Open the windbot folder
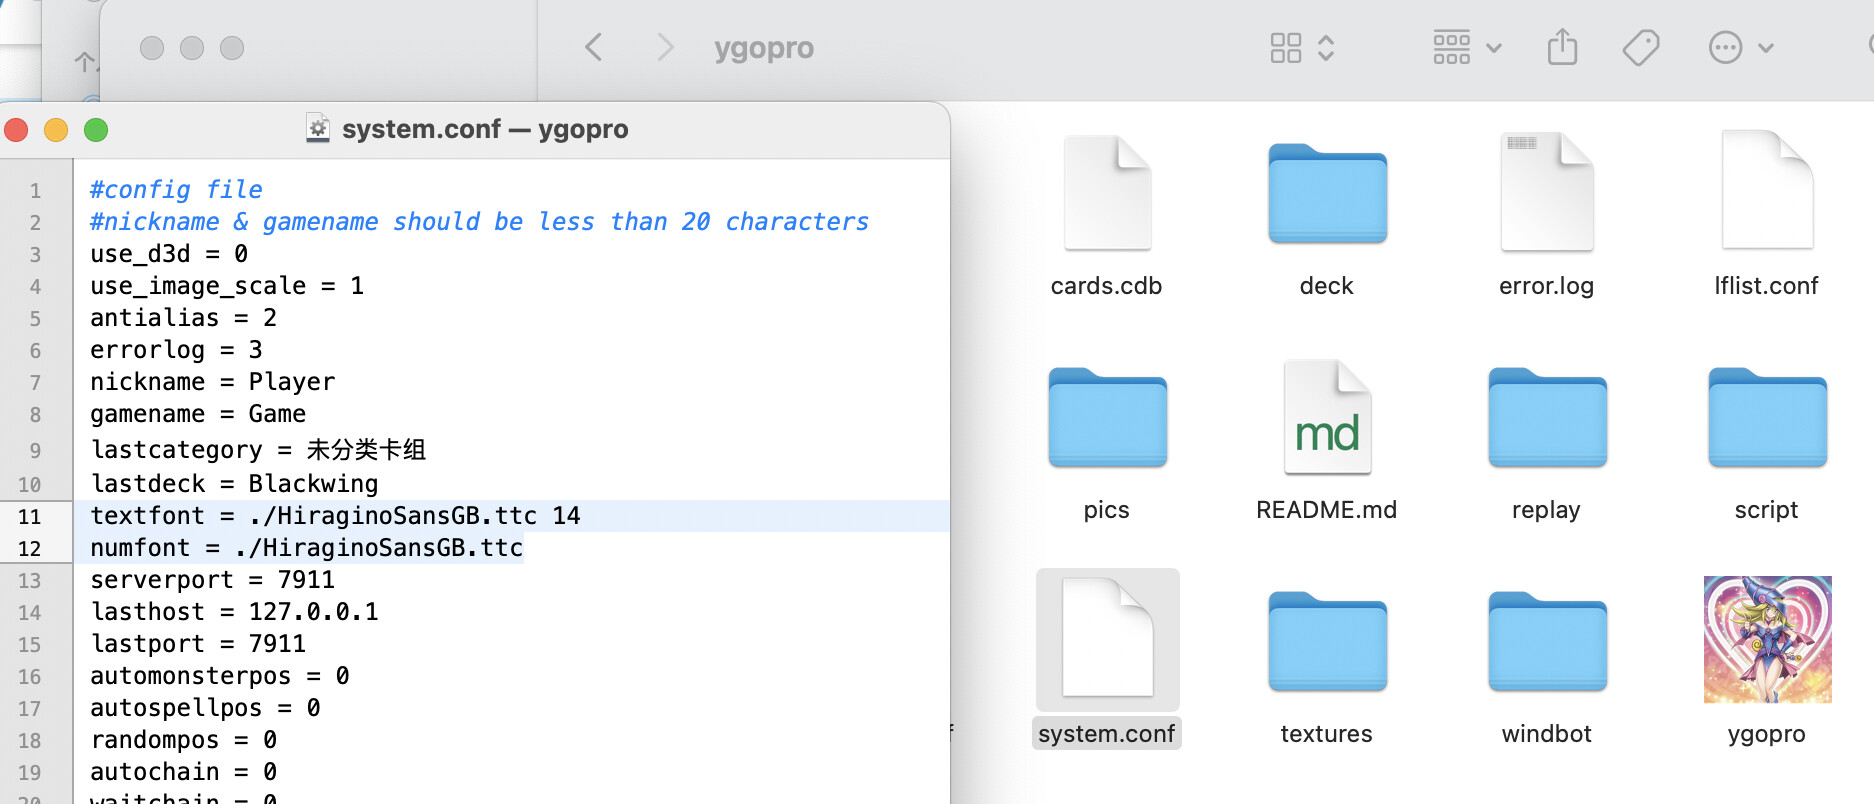 tap(1547, 641)
